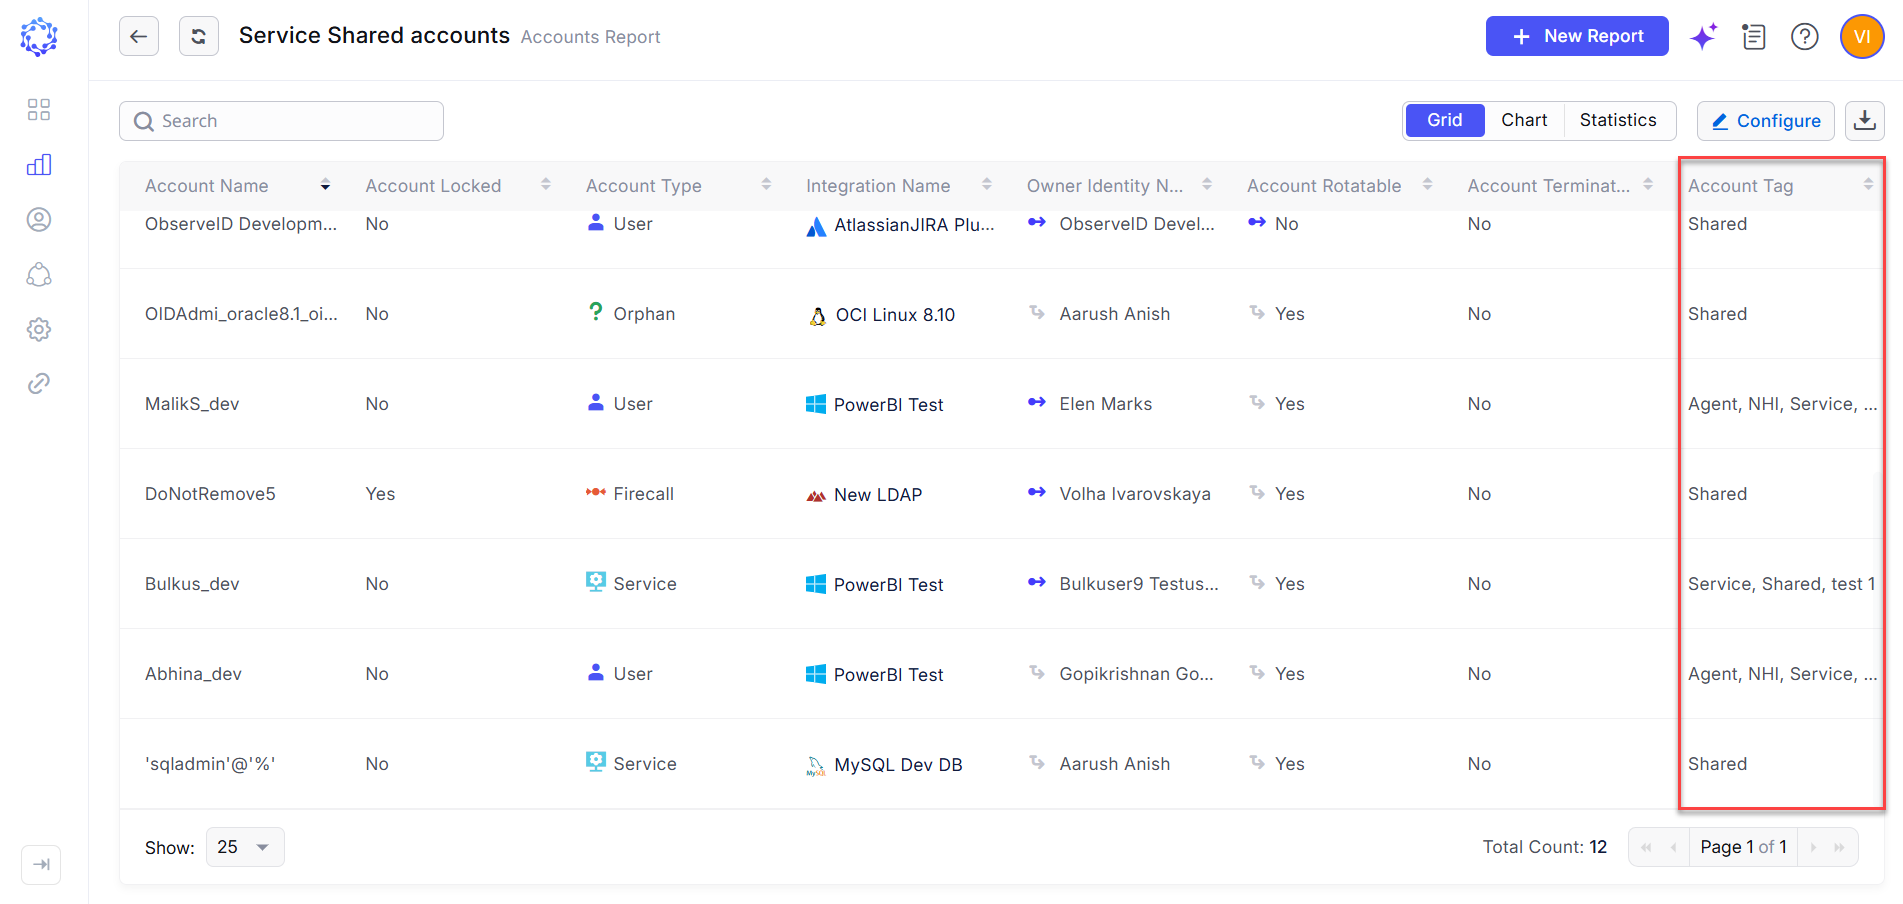Click the PowerBI icon in MalikS_dev row

[816, 404]
